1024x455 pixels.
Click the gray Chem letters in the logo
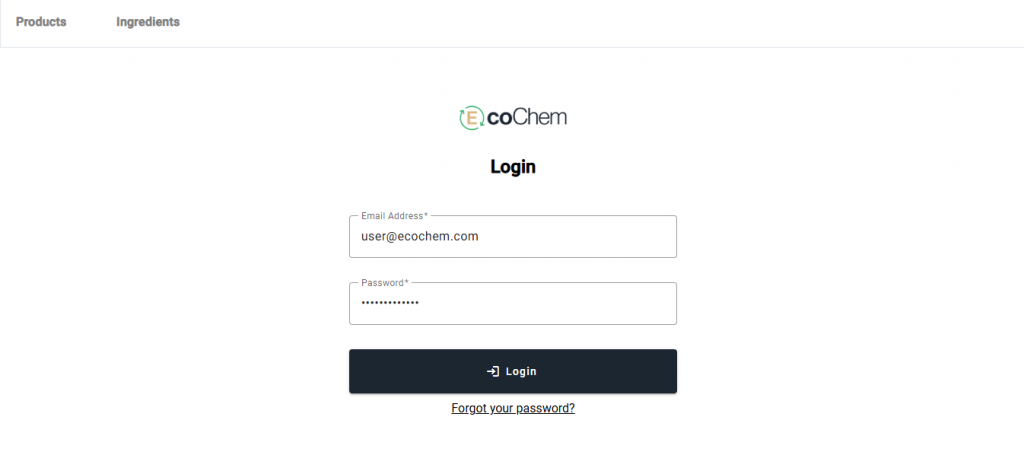coord(541,118)
